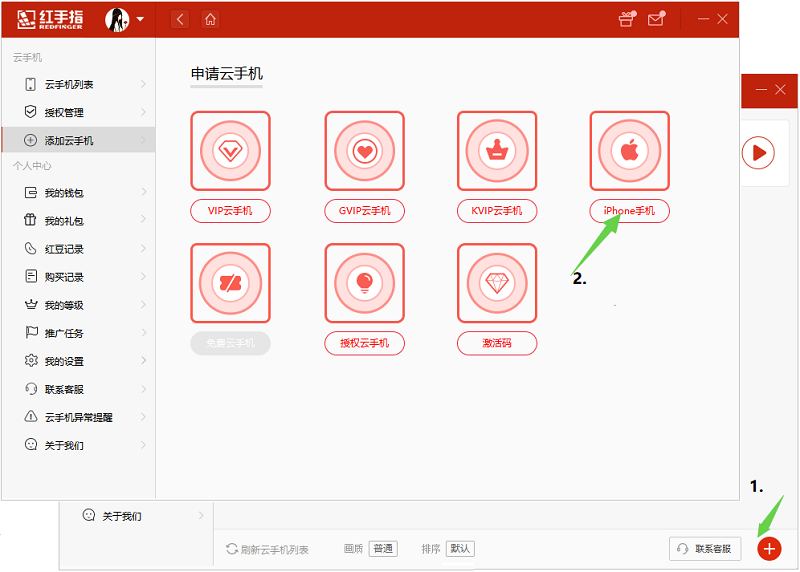Viewport: 800px width, 572px height.
Task: Click the iPhone手机 button
Action: pyautogui.click(x=630, y=211)
